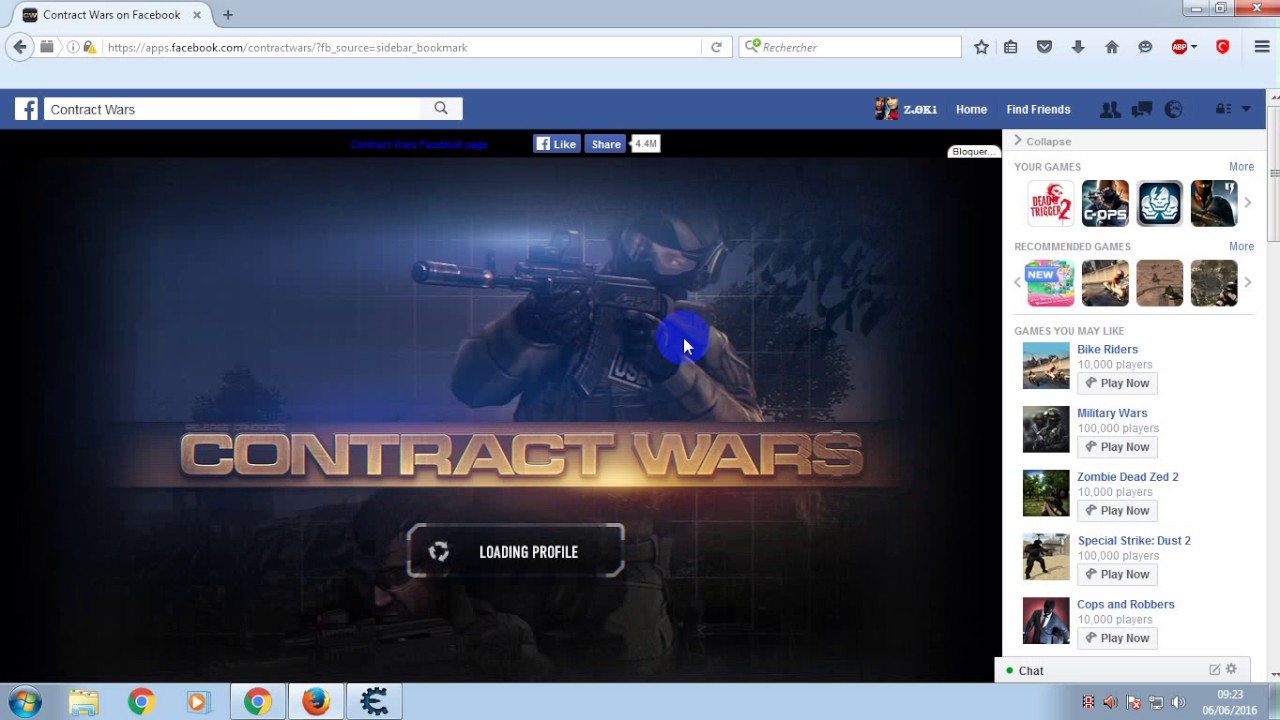
Task: Launch the skull emblem game icon
Action: (x=1159, y=203)
